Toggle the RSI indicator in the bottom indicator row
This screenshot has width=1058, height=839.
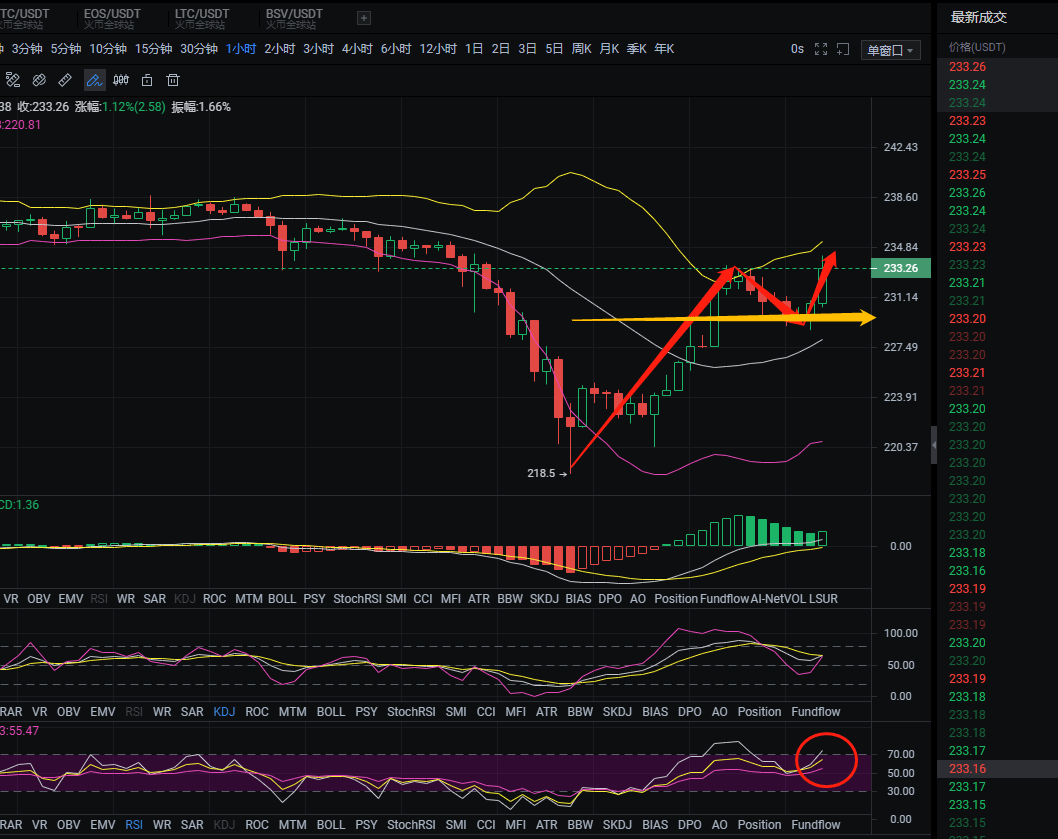134,825
